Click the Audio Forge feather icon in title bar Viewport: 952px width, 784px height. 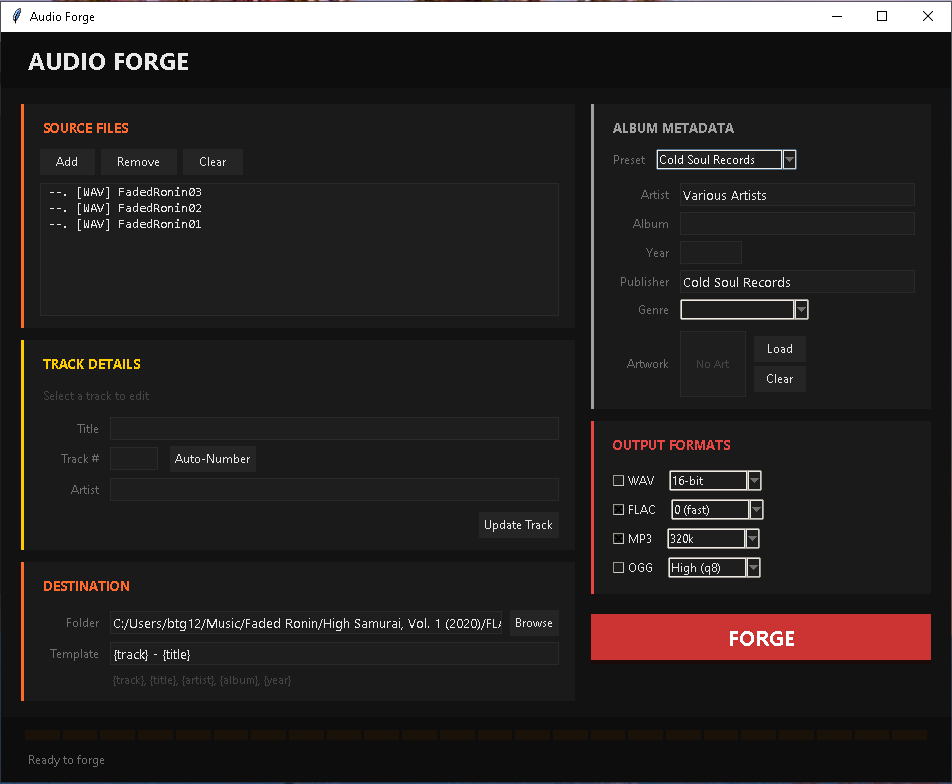[x=14, y=16]
